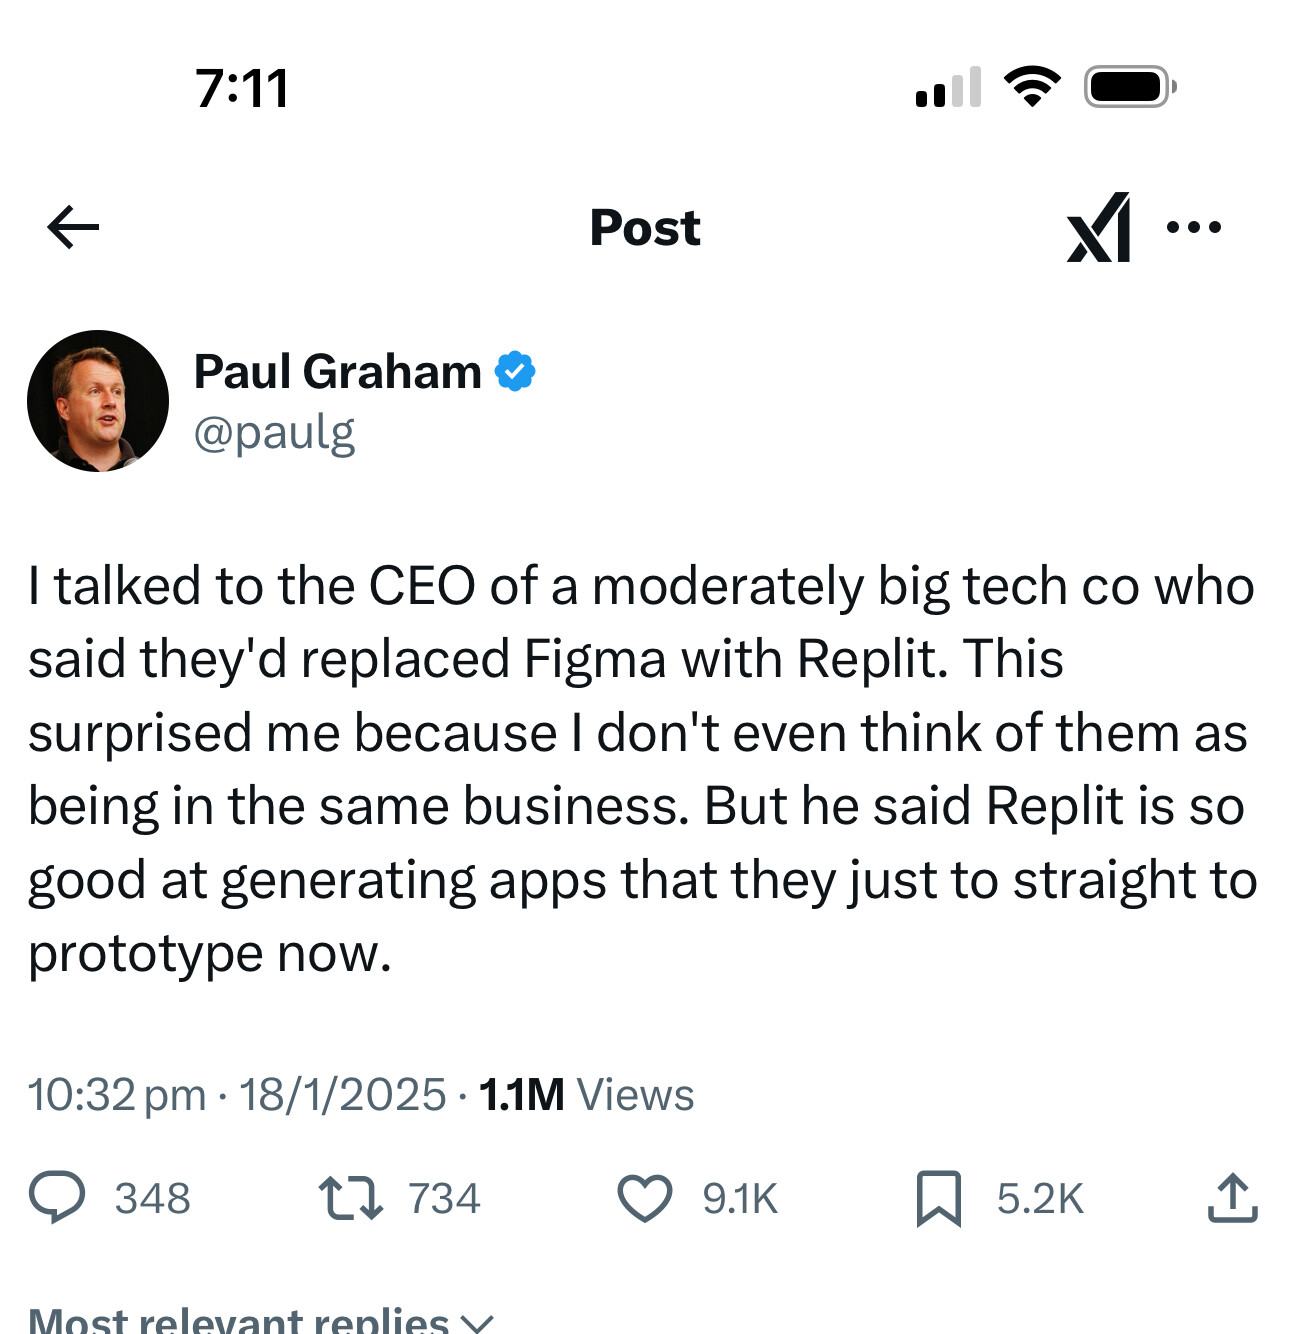
Task: Tap the blue verified badge
Action: coord(515,371)
